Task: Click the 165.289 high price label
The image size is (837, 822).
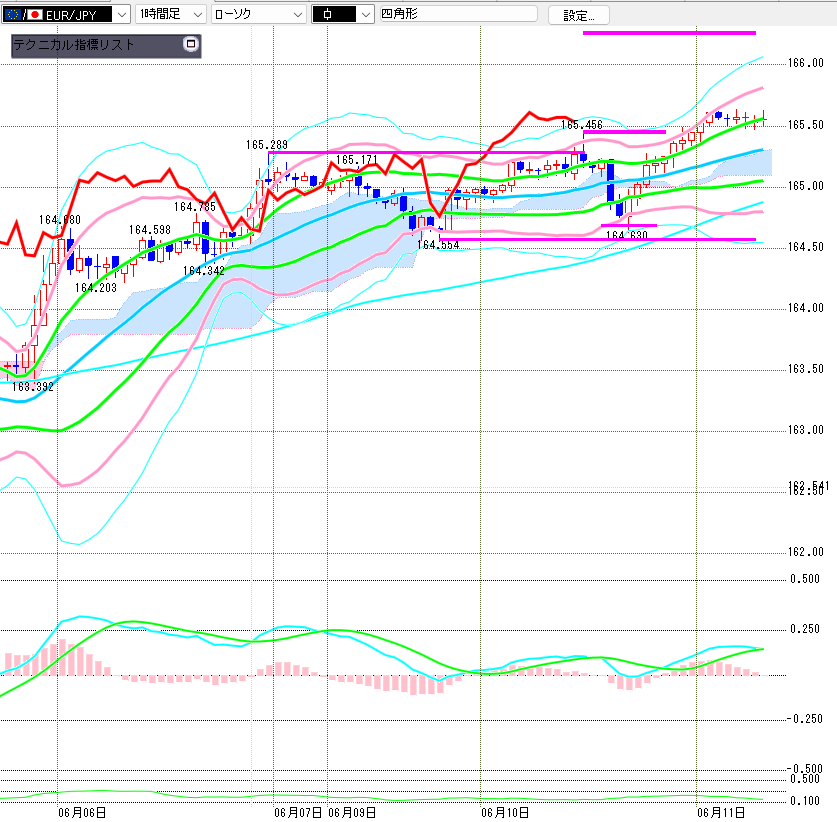Action: coord(266,145)
